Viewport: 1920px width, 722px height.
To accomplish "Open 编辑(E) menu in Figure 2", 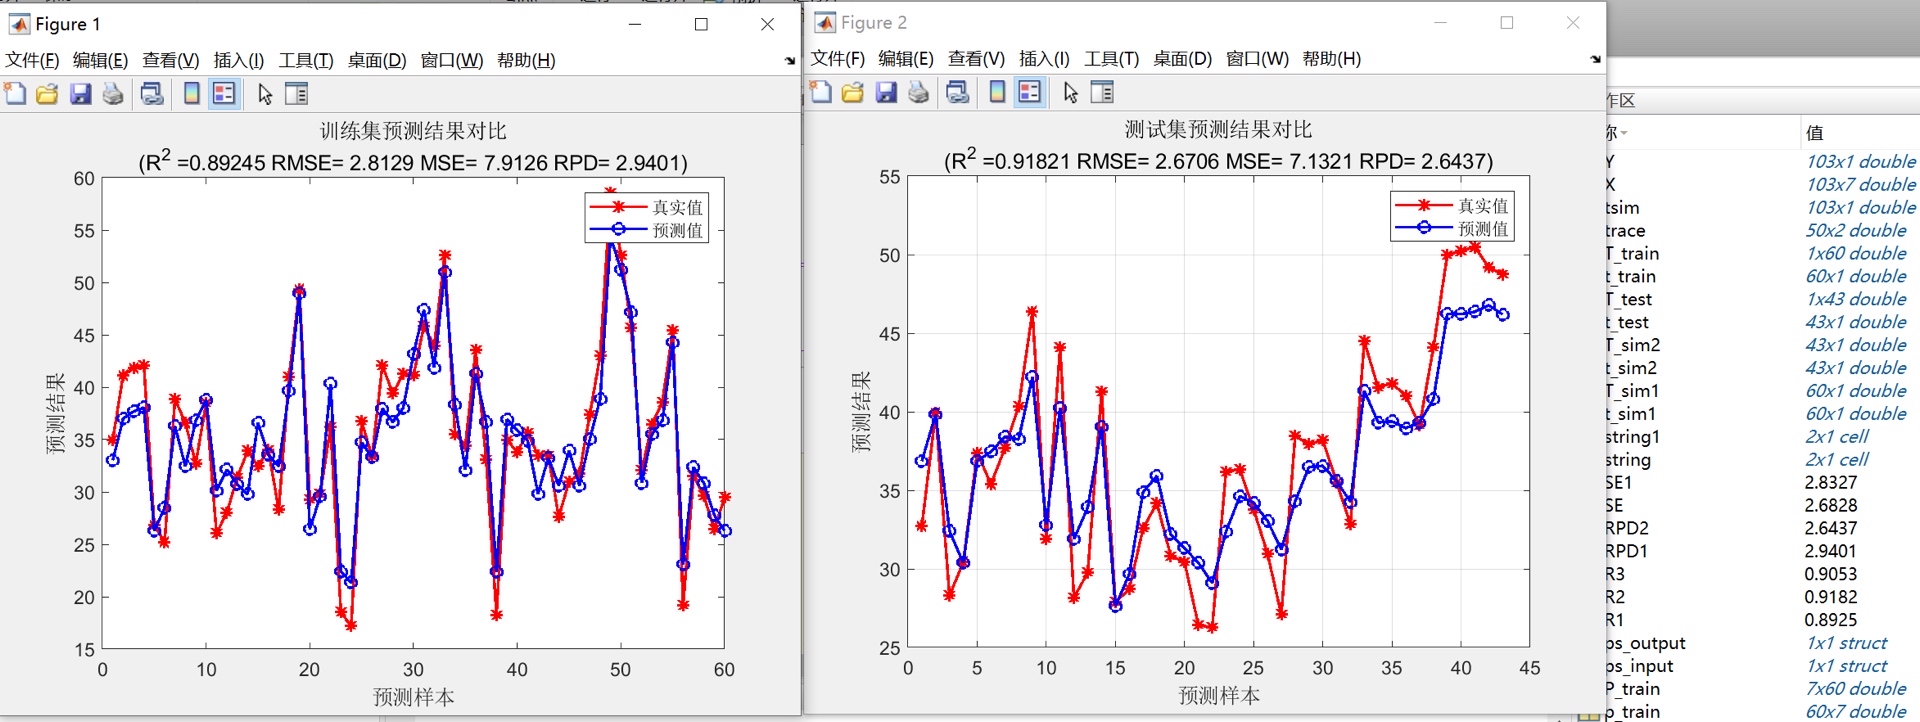I will click(906, 58).
